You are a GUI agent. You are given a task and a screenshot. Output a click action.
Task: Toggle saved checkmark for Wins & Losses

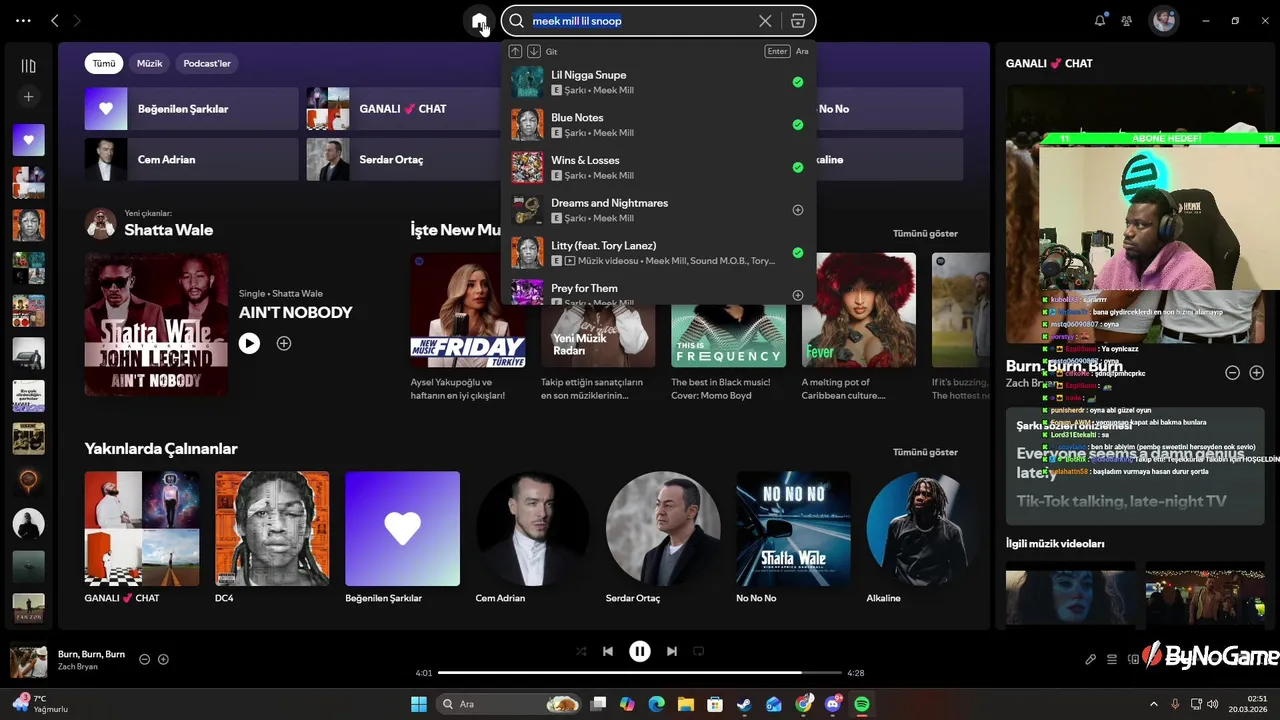tap(798, 167)
